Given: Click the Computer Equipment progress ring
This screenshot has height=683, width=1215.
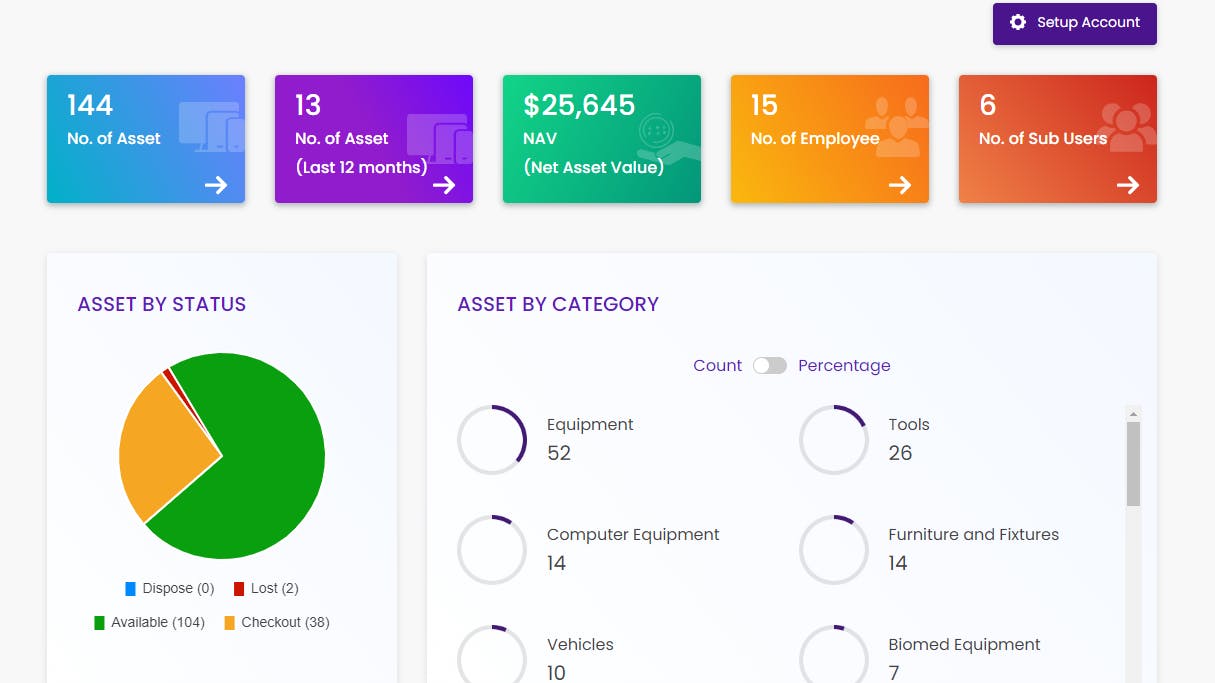Looking at the screenshot, I should coord(492,550).
